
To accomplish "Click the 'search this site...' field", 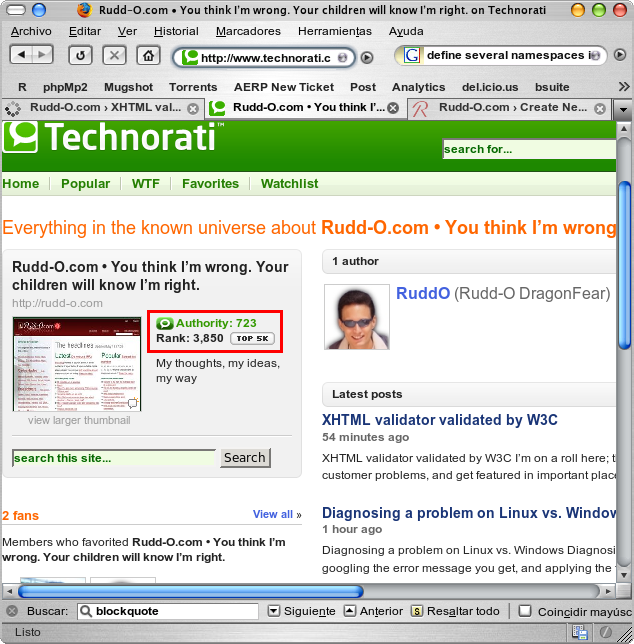I will point(114,458).
